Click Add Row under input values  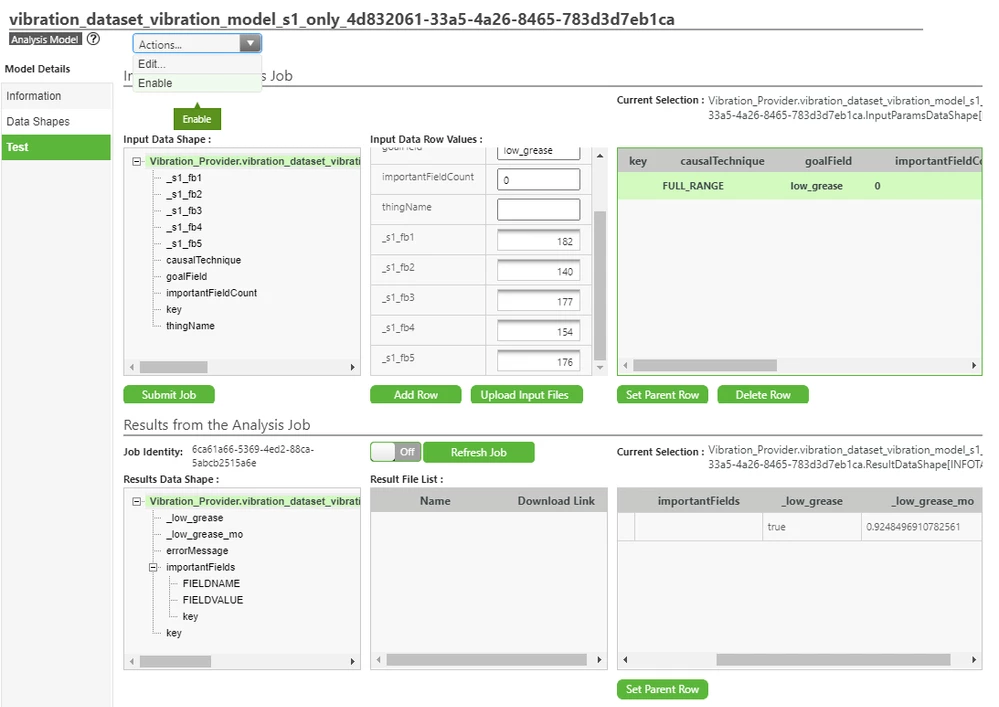415,394
